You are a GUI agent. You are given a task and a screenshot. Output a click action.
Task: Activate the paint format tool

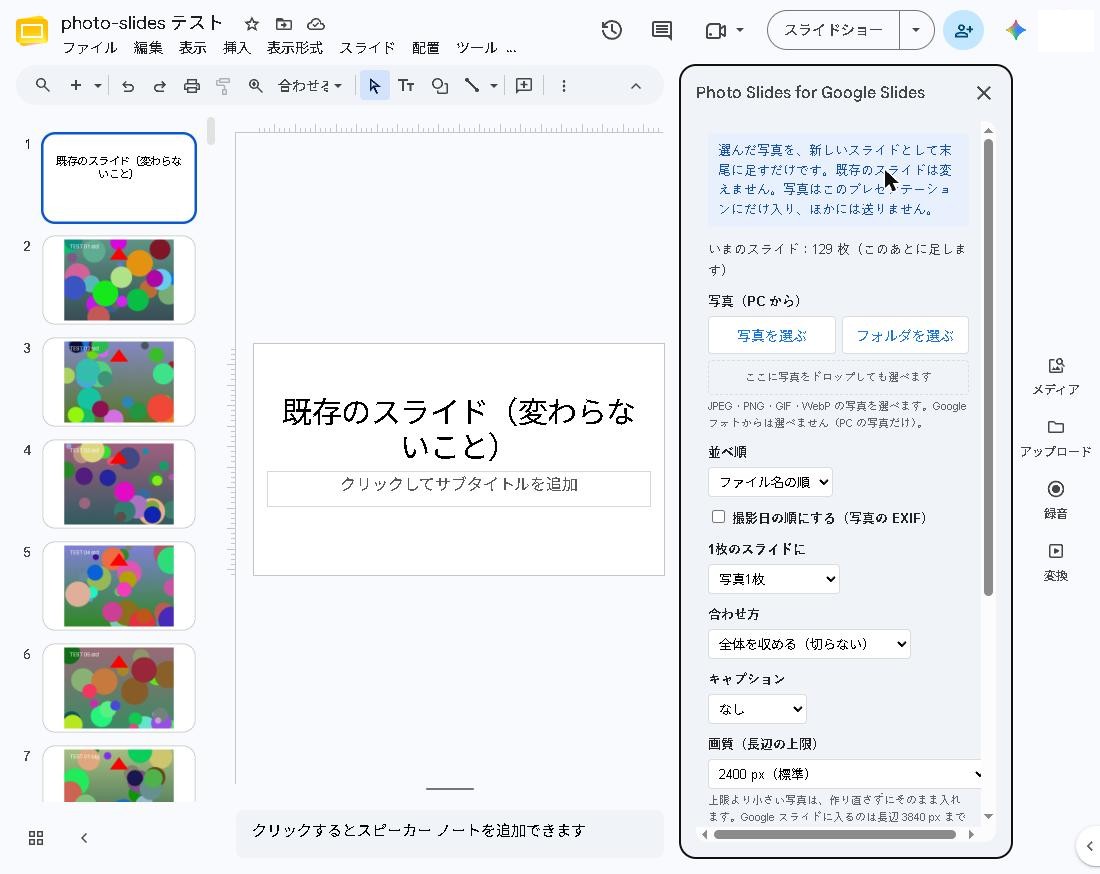[x=223, y=86]
